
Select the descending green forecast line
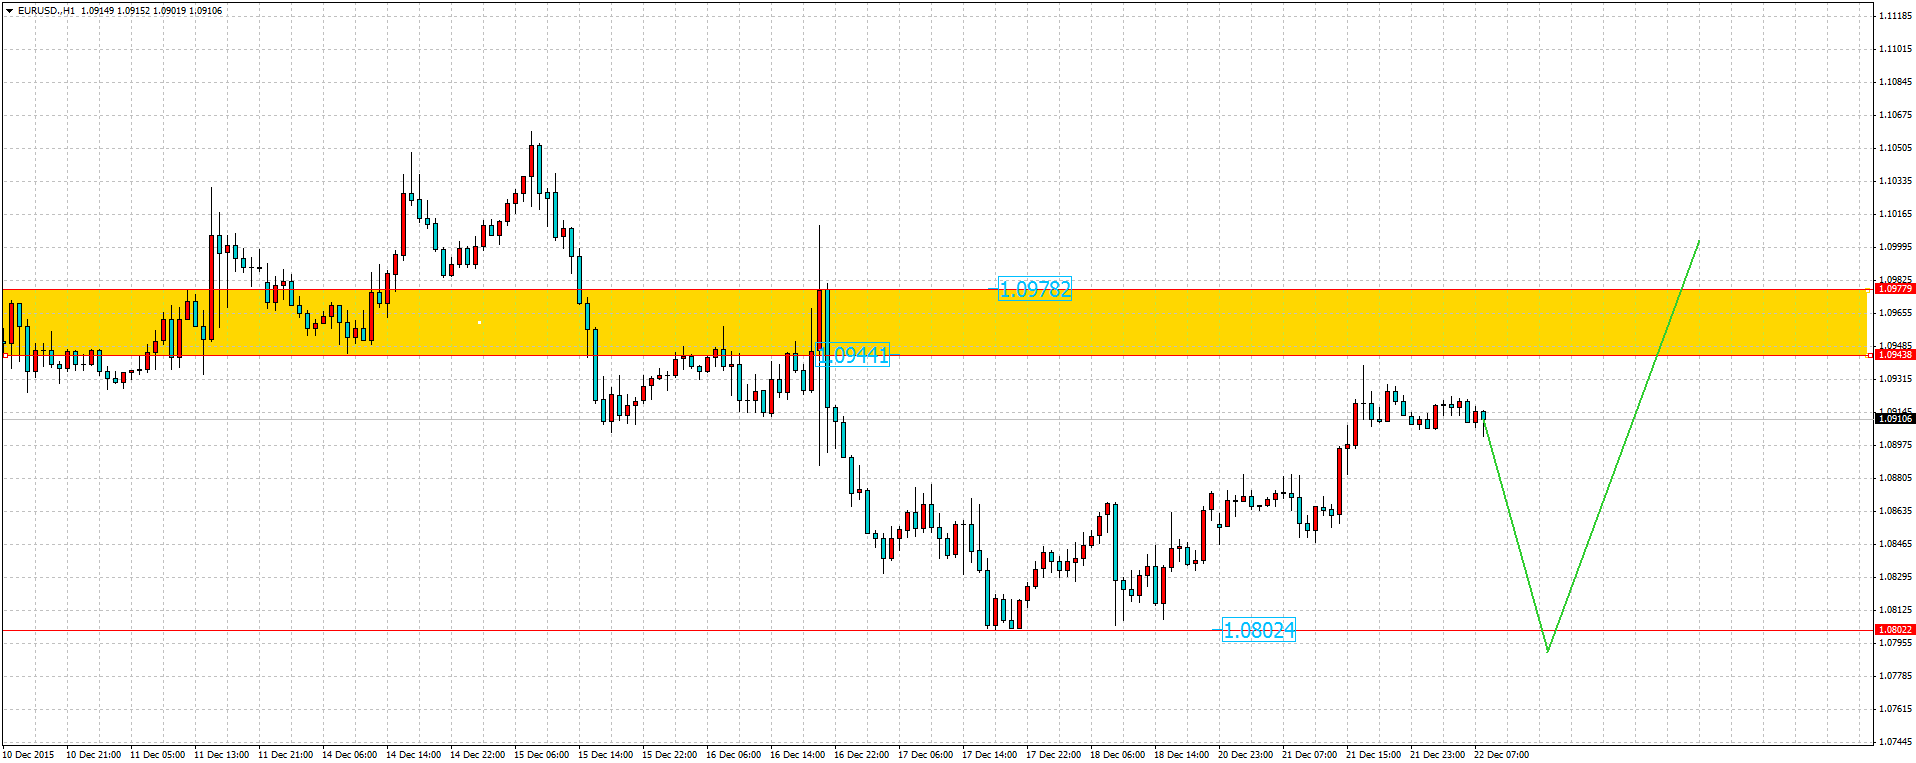click(x=1515, y=533)
